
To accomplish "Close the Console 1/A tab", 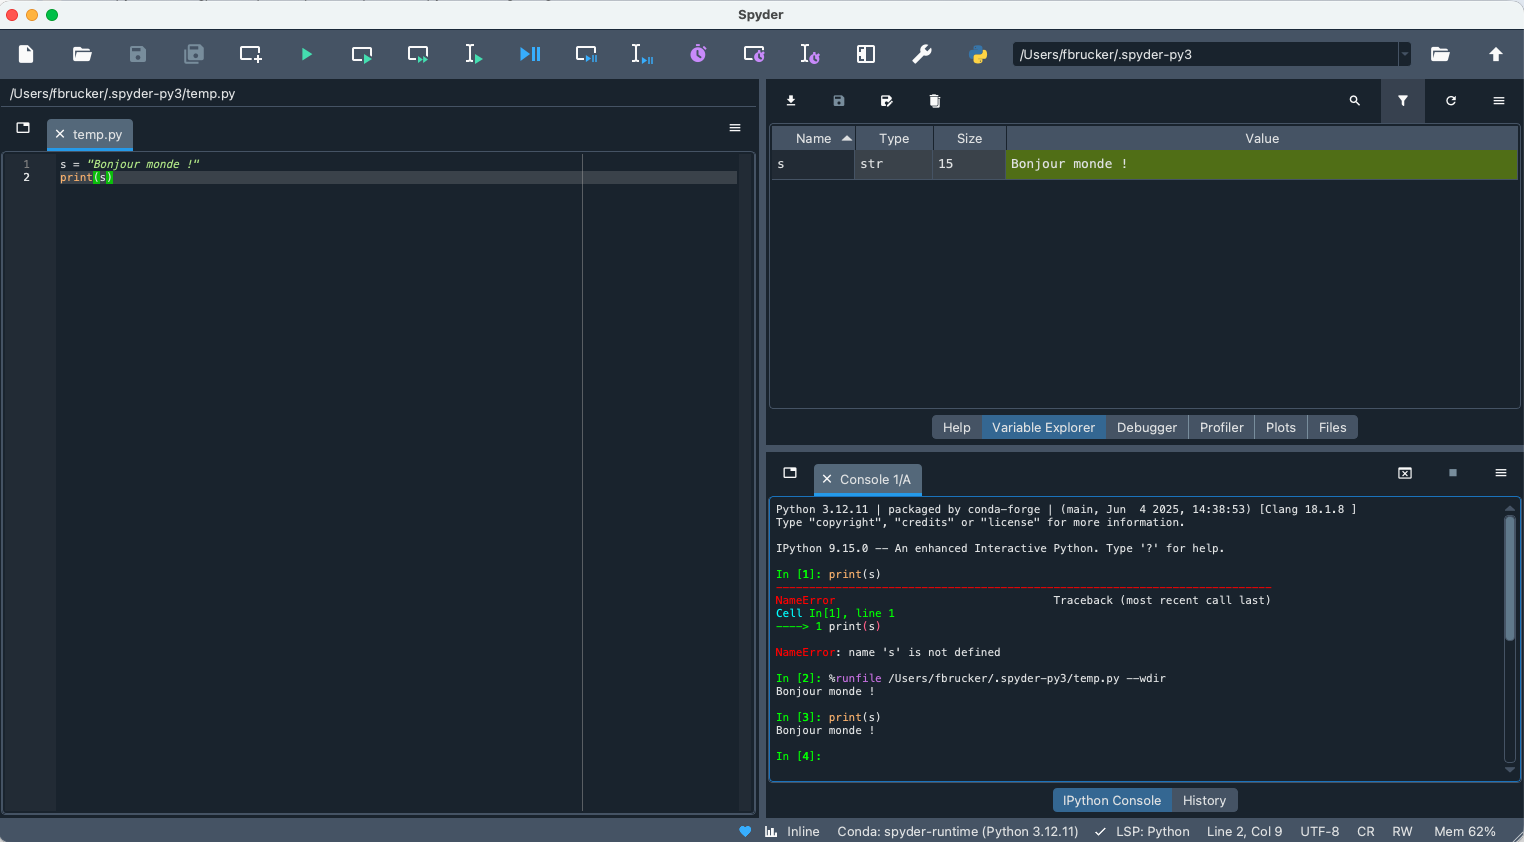I will pyautogui.click(x=827, y=479).
